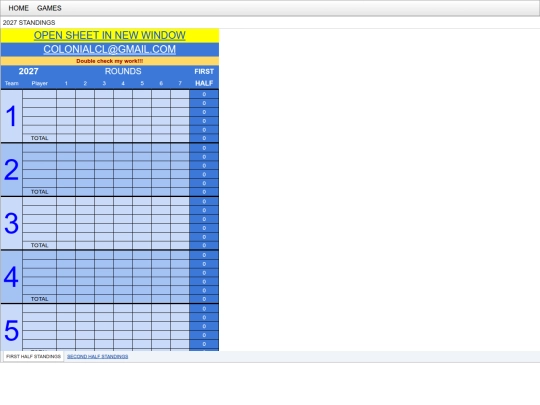Click the round '4' column header

click(x=123, y=83)
